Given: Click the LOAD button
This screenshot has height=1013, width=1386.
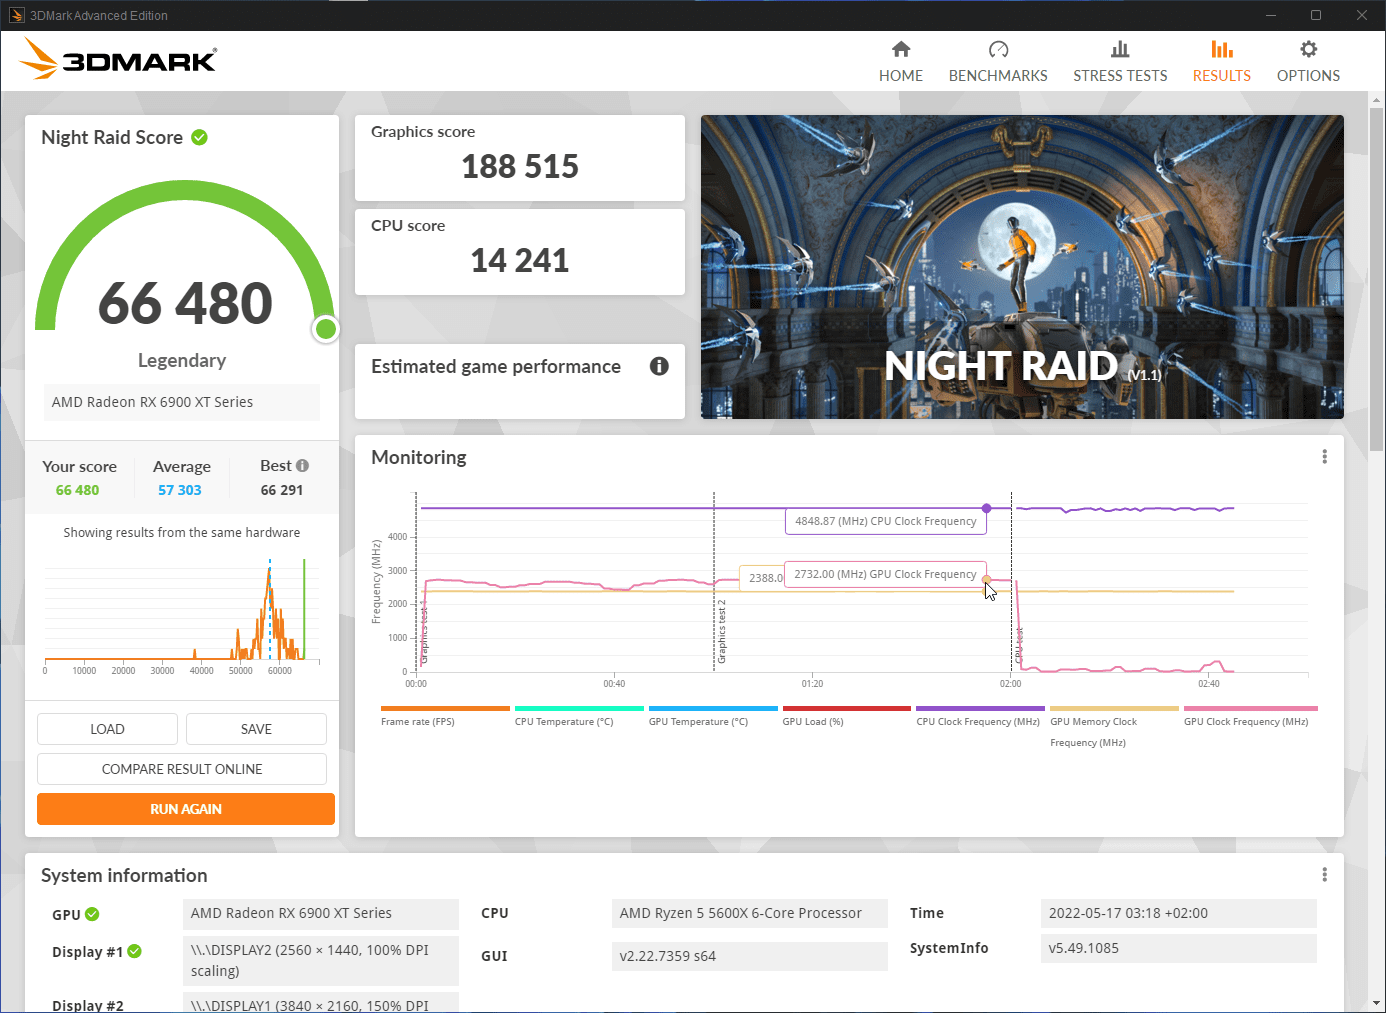Looking at the screenshot, I should 107,729.
